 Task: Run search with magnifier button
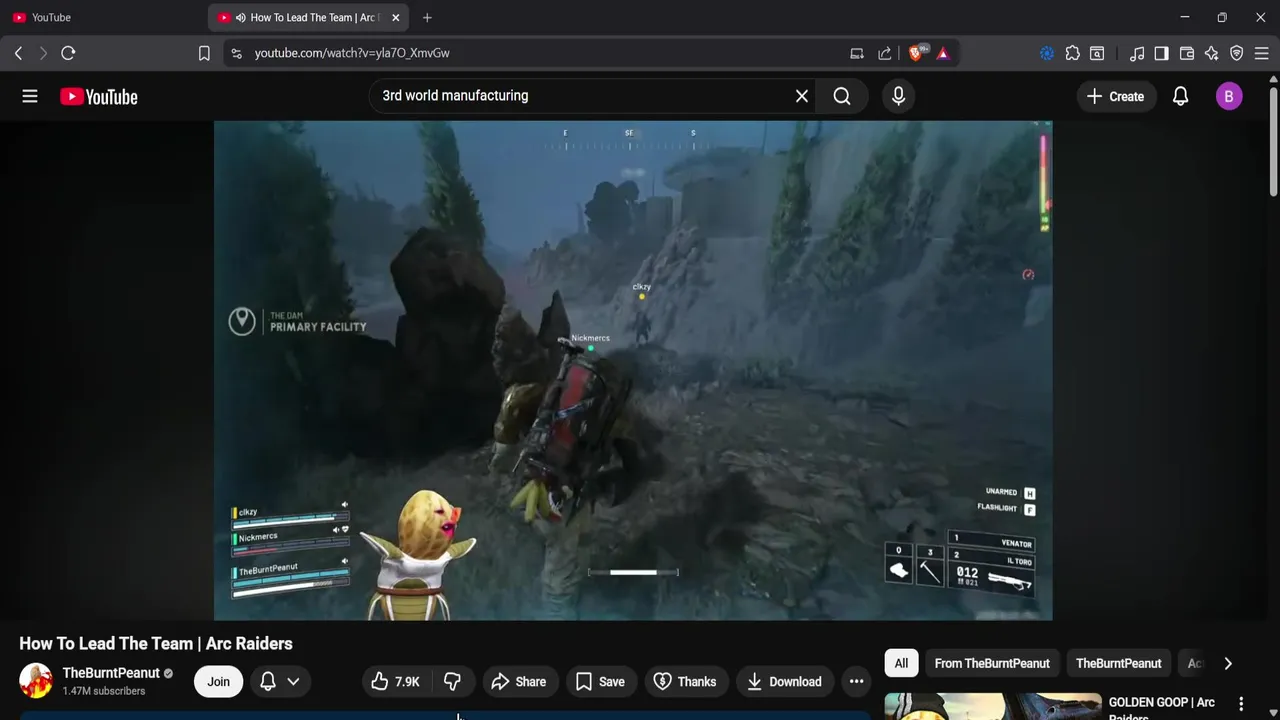842,96
